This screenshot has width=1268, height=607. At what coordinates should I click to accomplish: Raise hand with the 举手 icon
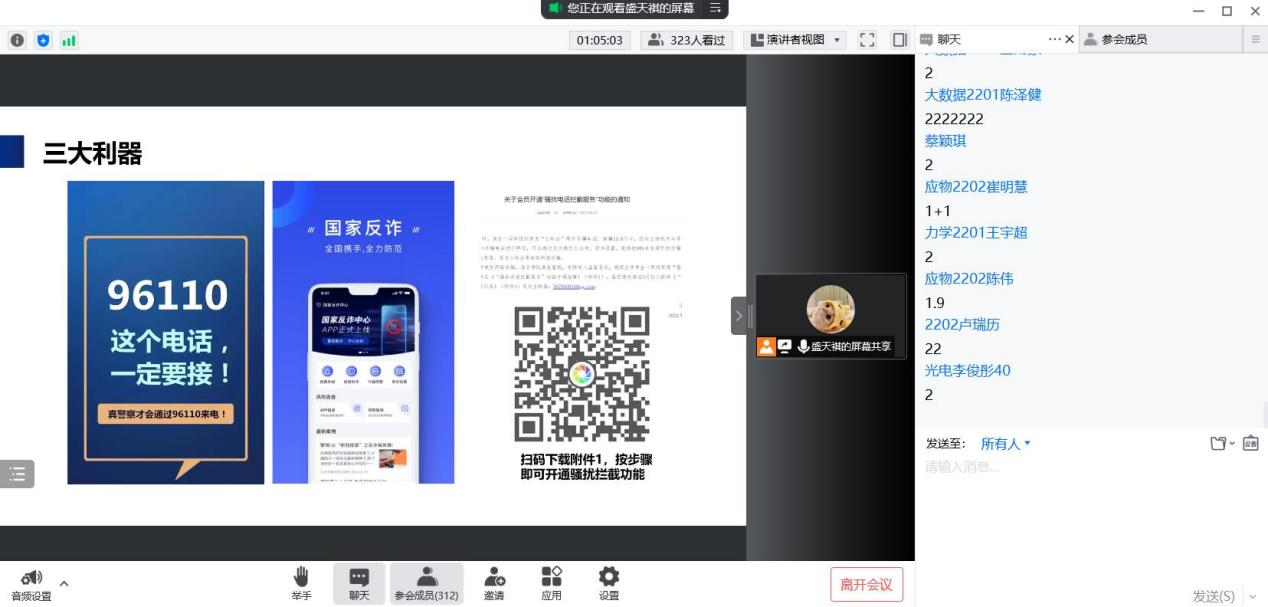coord(301,583)
